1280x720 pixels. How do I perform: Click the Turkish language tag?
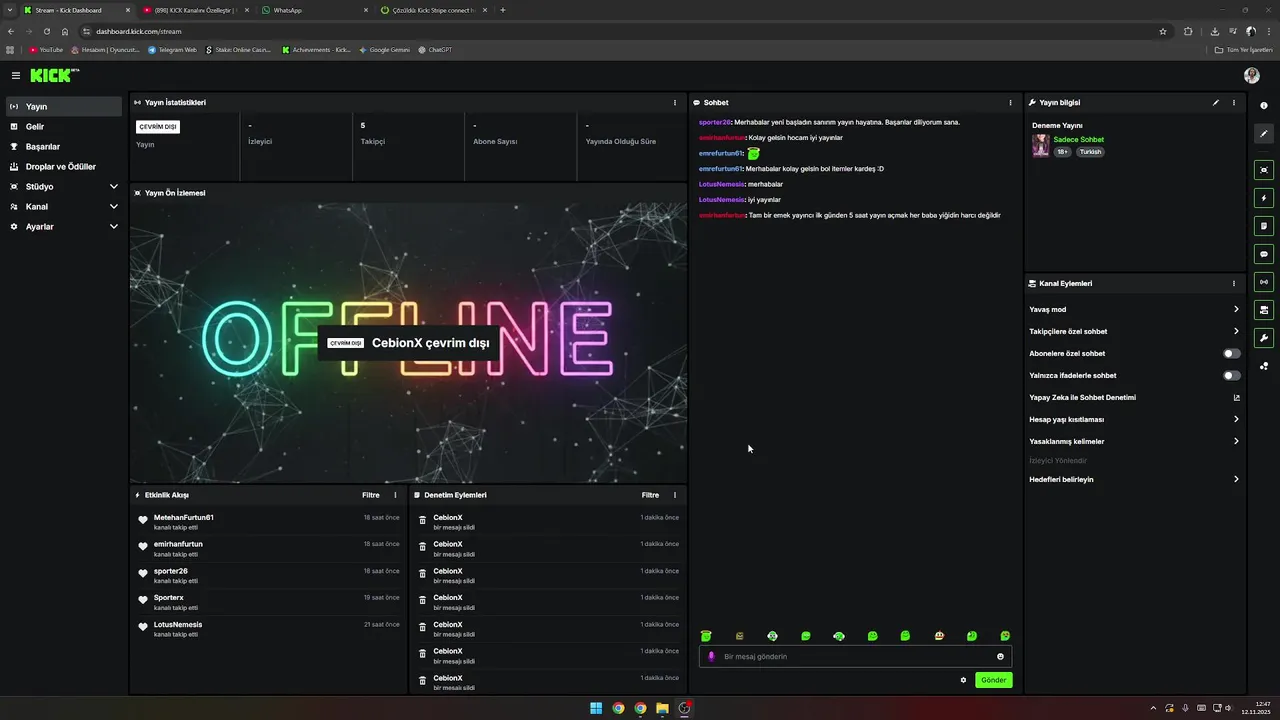[x=1090, y=152]
